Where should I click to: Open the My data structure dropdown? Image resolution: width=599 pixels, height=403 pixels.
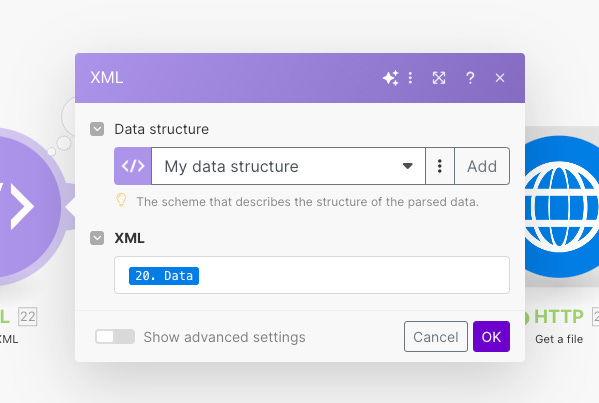(x=288, y=166)
